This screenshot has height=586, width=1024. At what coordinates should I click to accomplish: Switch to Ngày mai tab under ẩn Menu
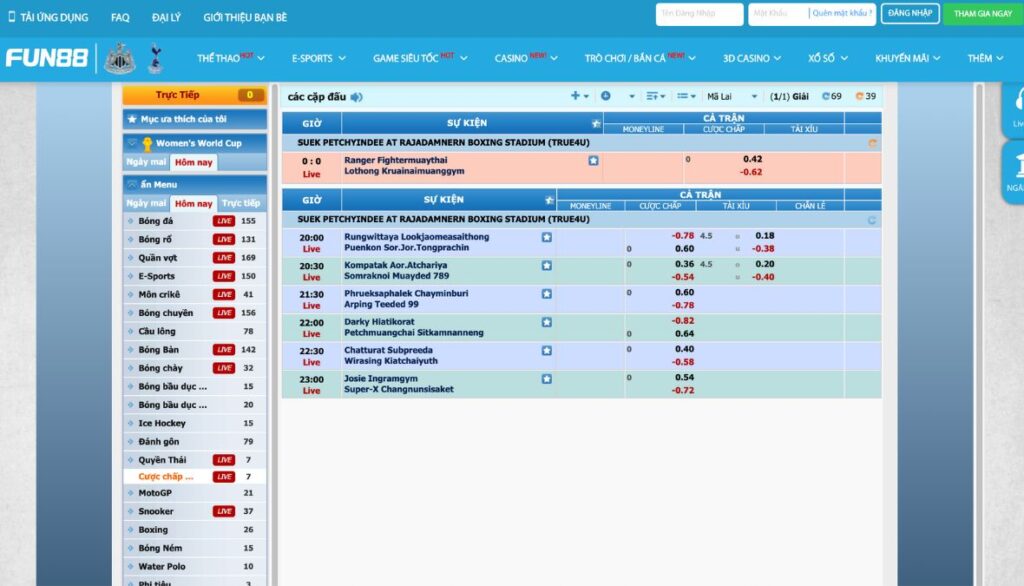(146, 203)
